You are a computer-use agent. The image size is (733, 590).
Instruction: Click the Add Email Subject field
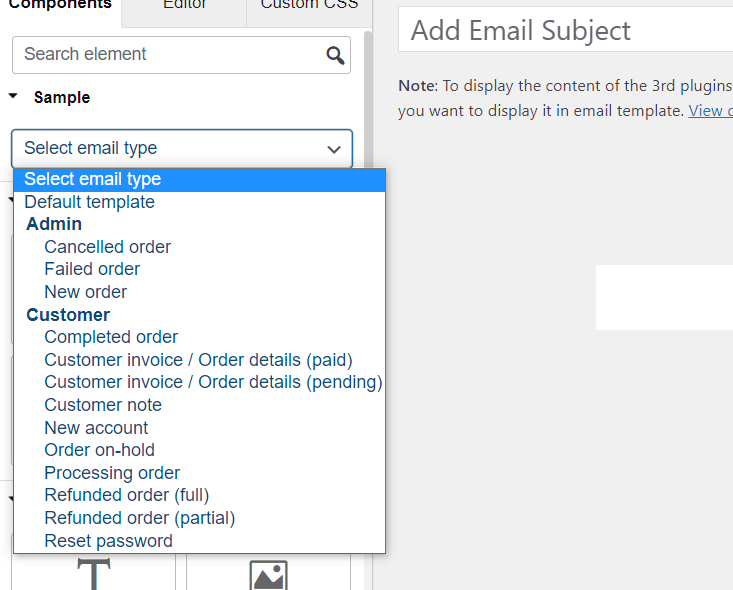[x=566, y=31]
